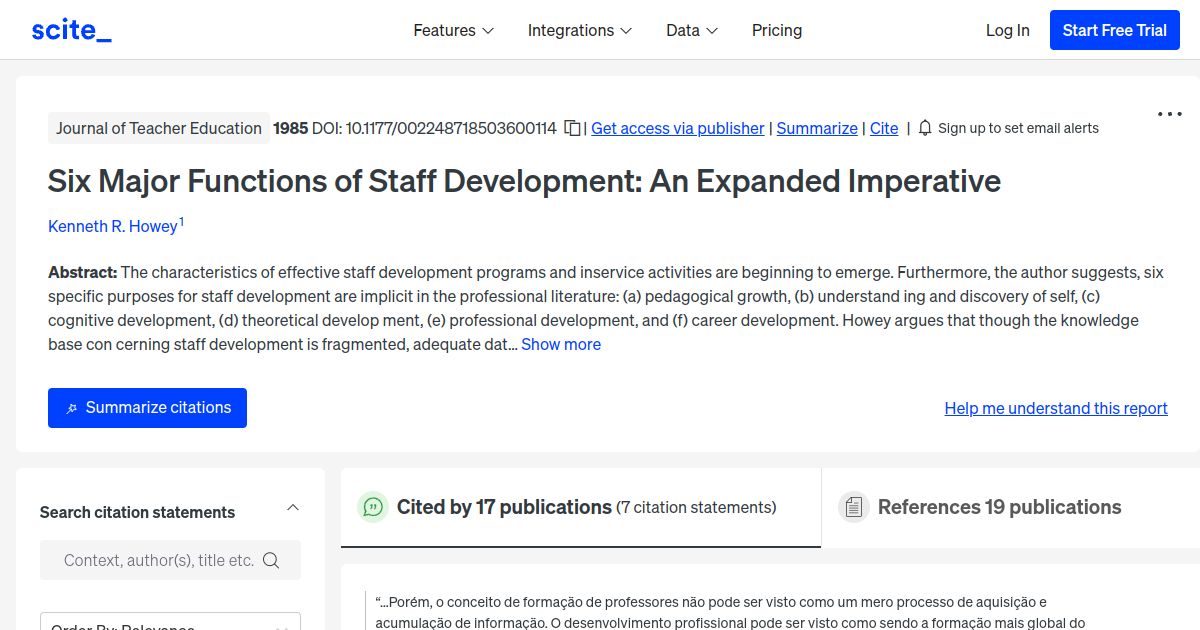The height and width of the screenshot is (630, 1200).
Task: Click the article title heading
Action: [524, 181]
